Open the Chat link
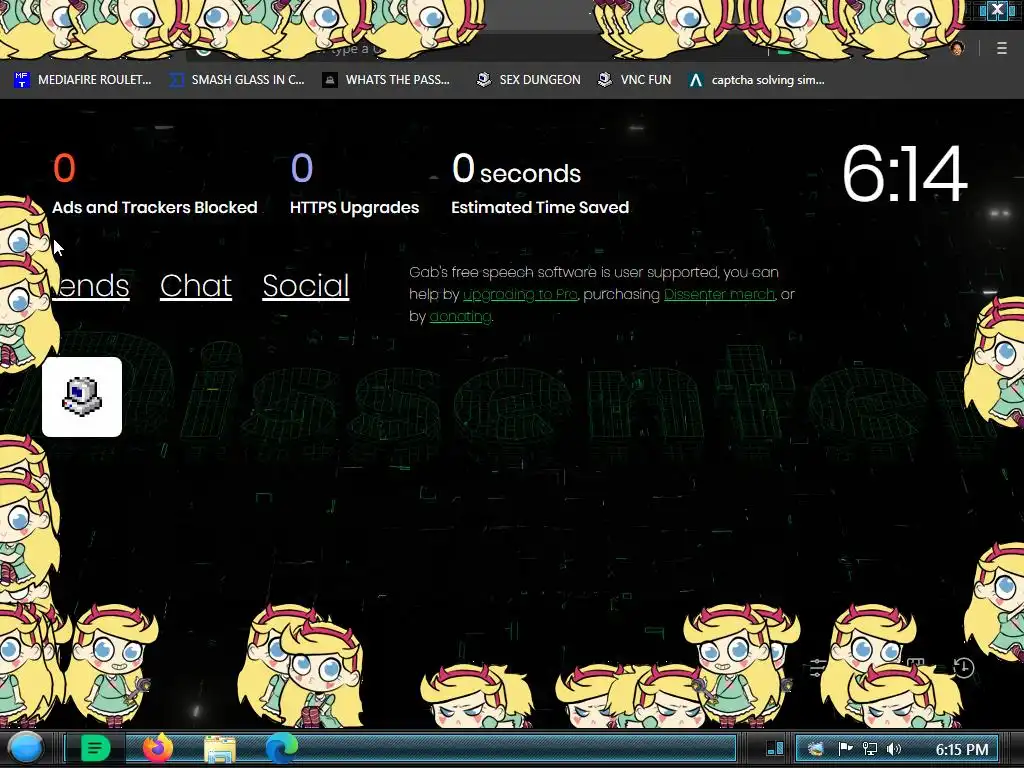 [196, 286]
